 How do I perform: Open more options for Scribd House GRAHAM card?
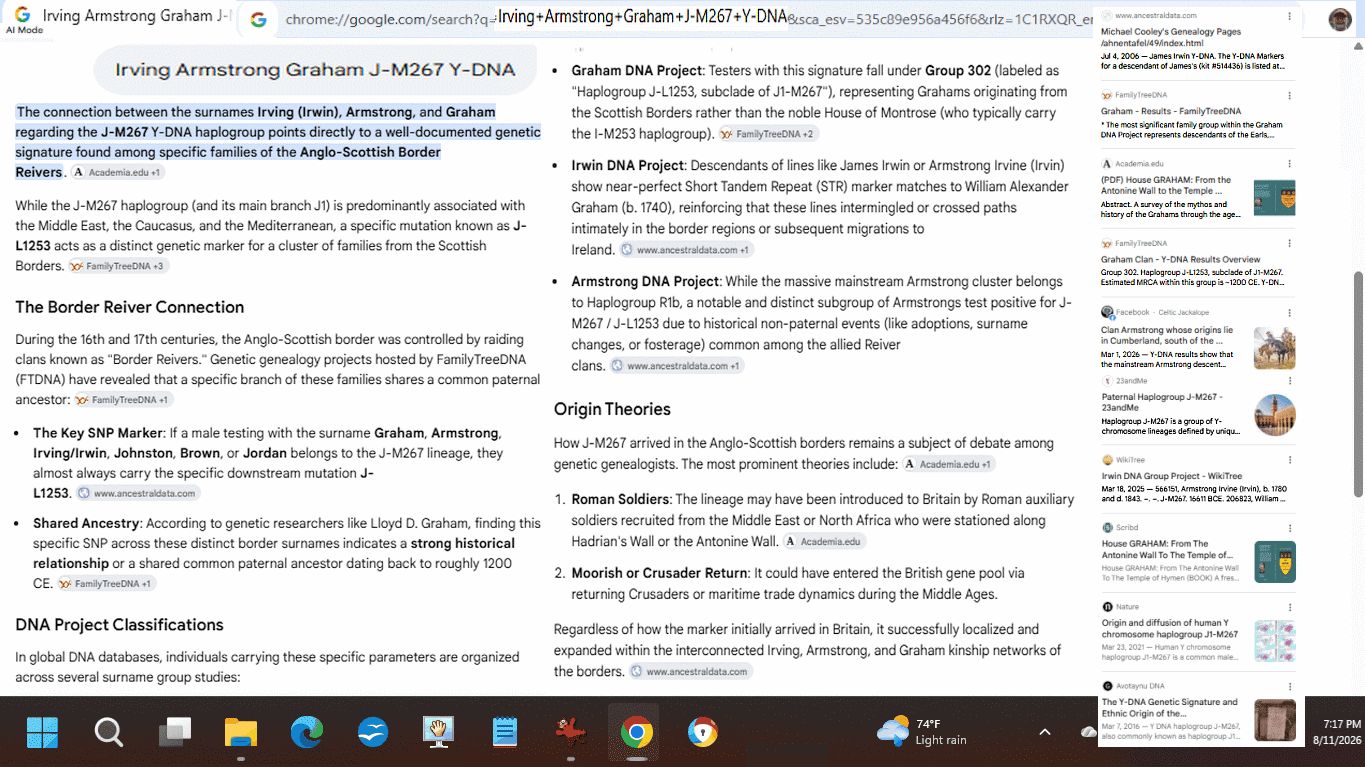point(1288,527)
